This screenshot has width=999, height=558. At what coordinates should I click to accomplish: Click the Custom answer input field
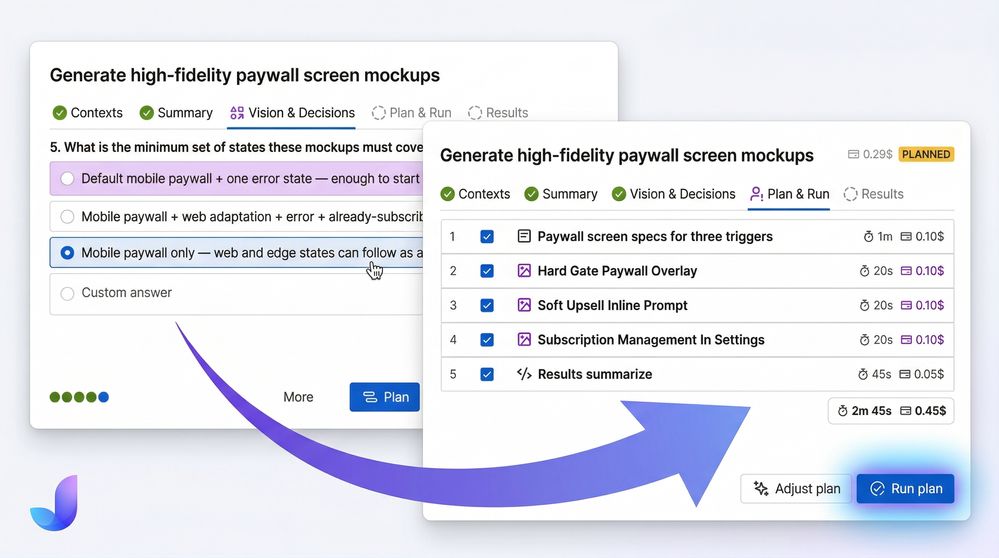pyautogui.click(x=237, y=293)
